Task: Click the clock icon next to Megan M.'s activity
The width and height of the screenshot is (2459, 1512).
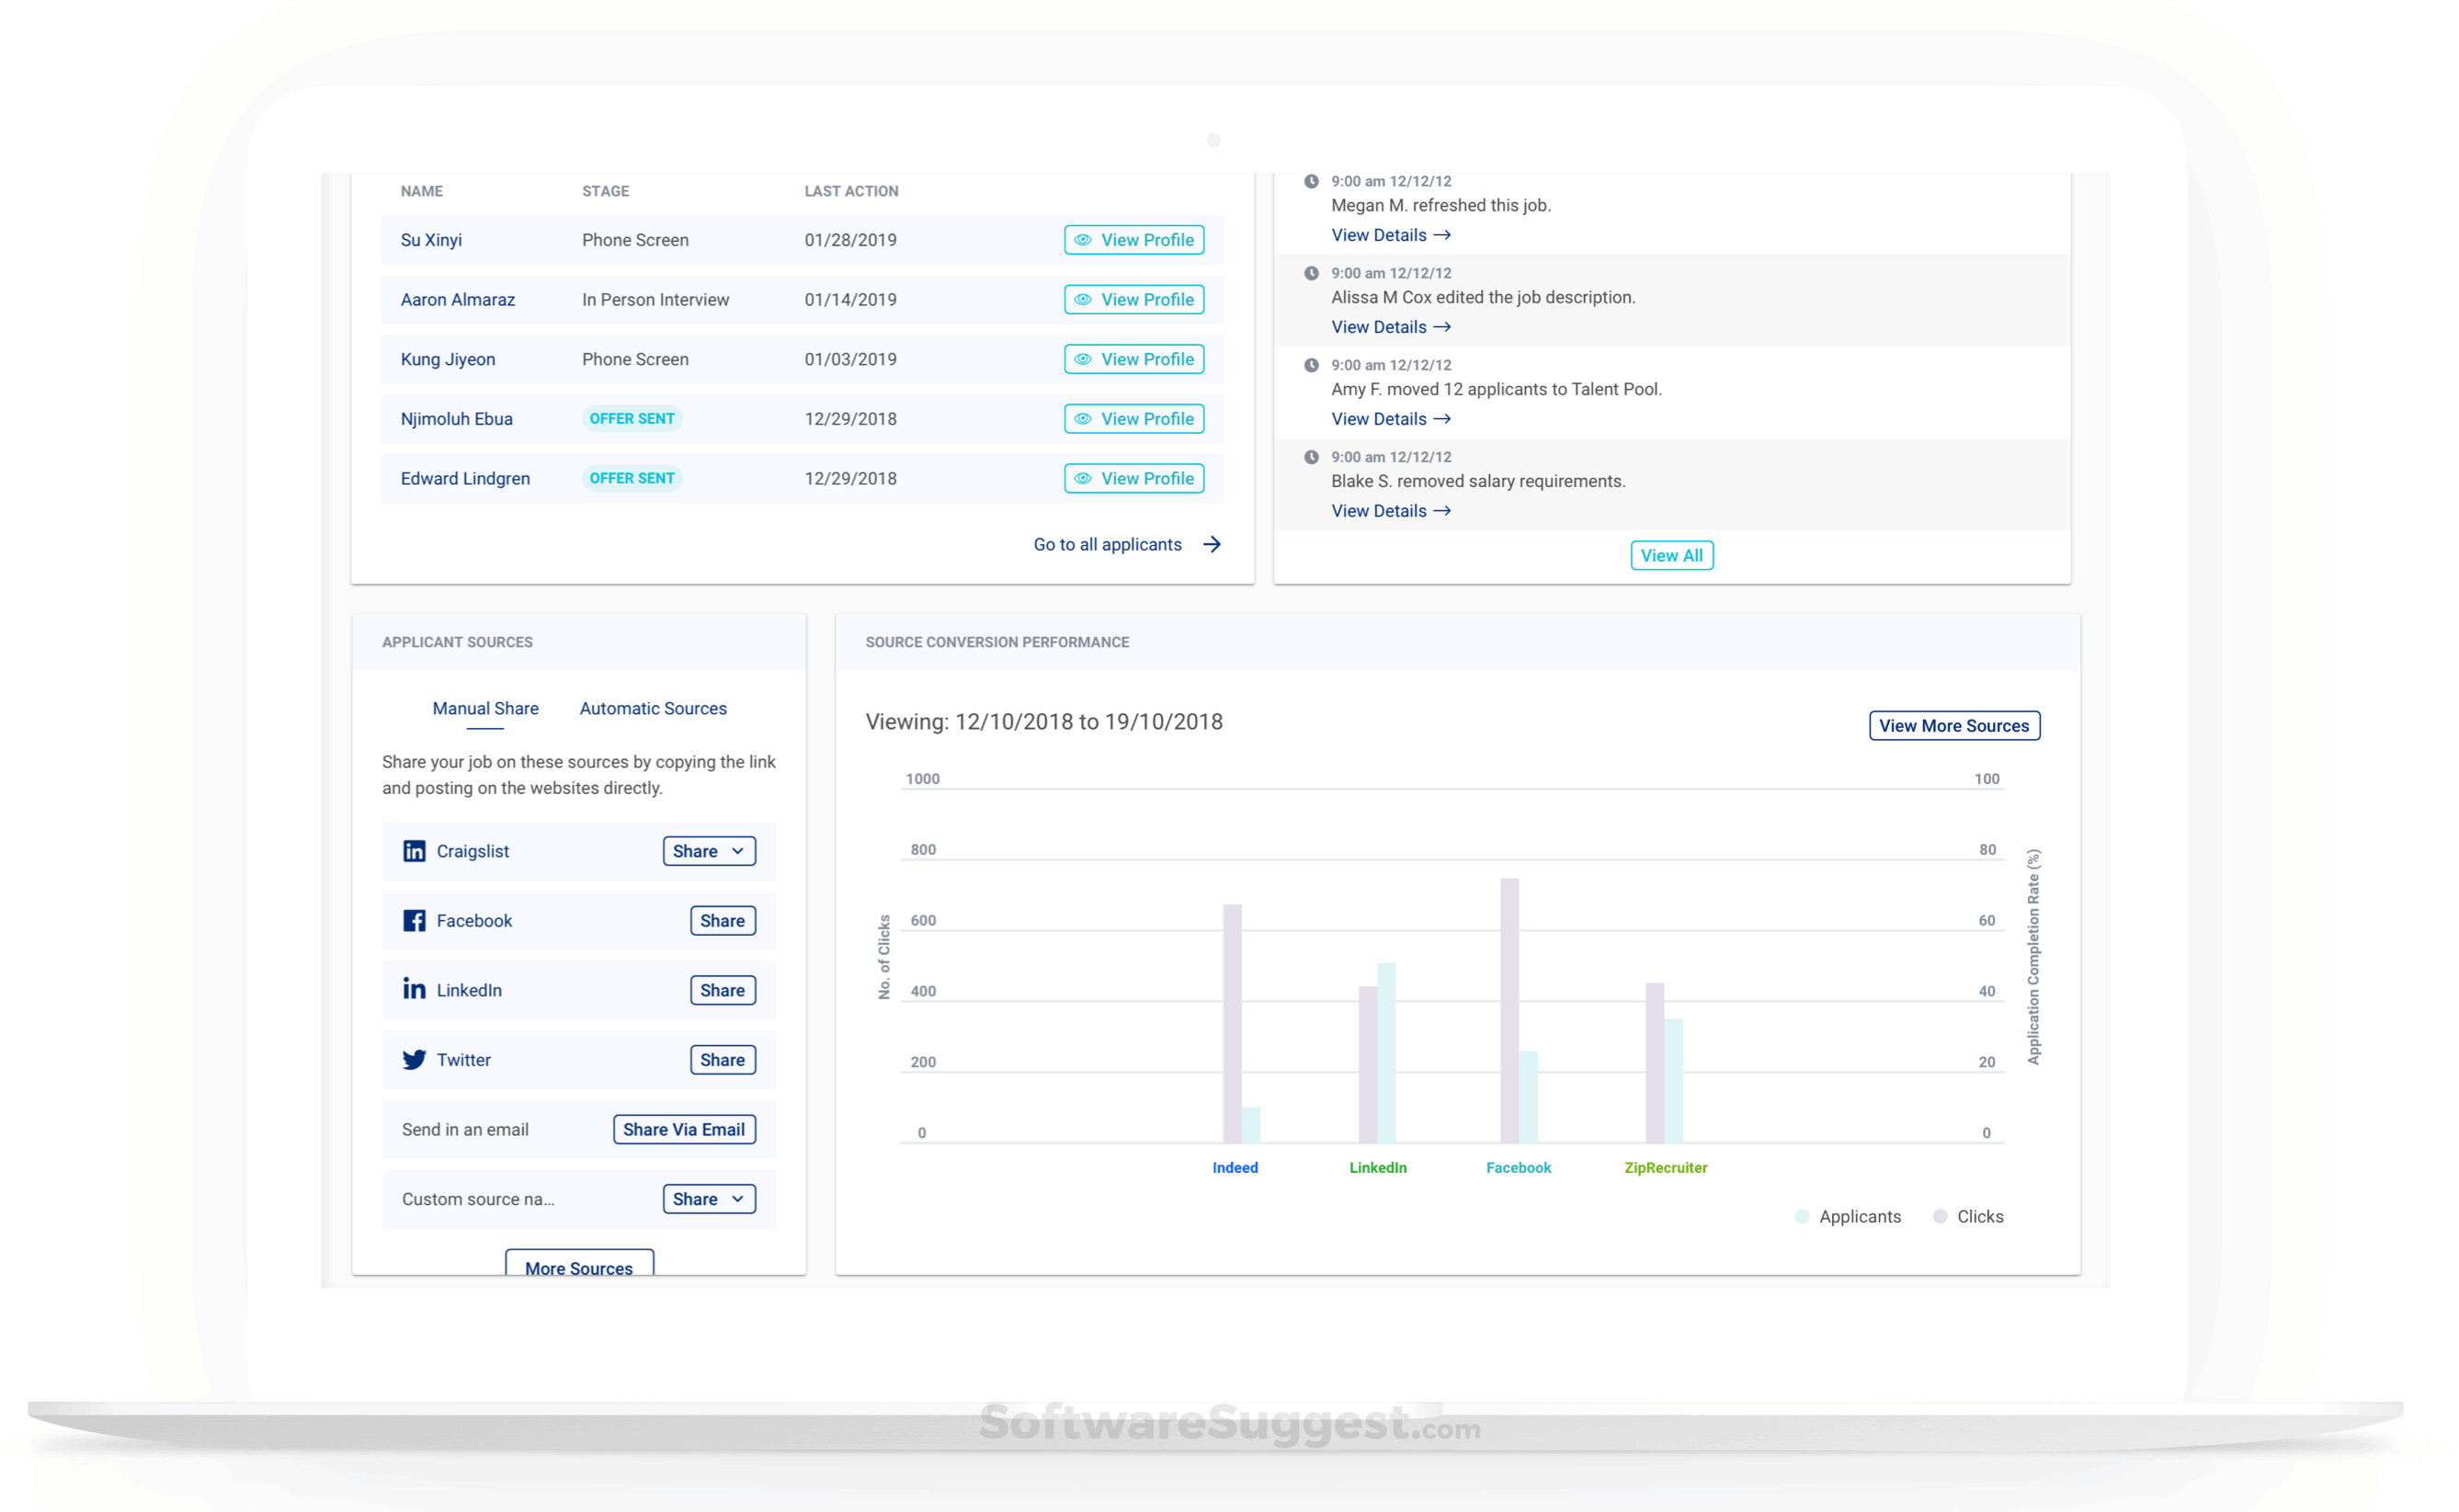Action: [1311, 181]
